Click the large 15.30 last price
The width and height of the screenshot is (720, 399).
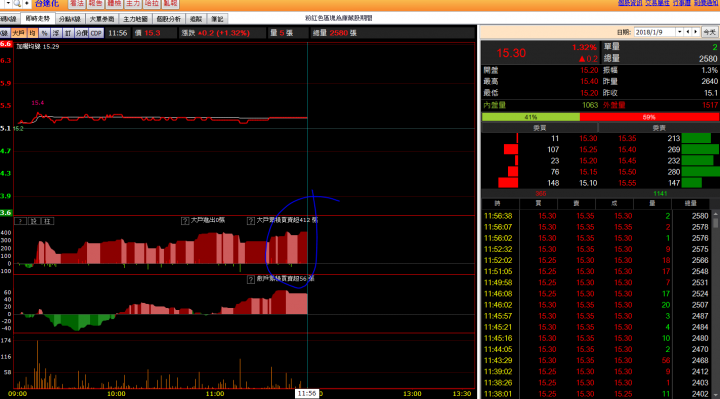point(511,53)
